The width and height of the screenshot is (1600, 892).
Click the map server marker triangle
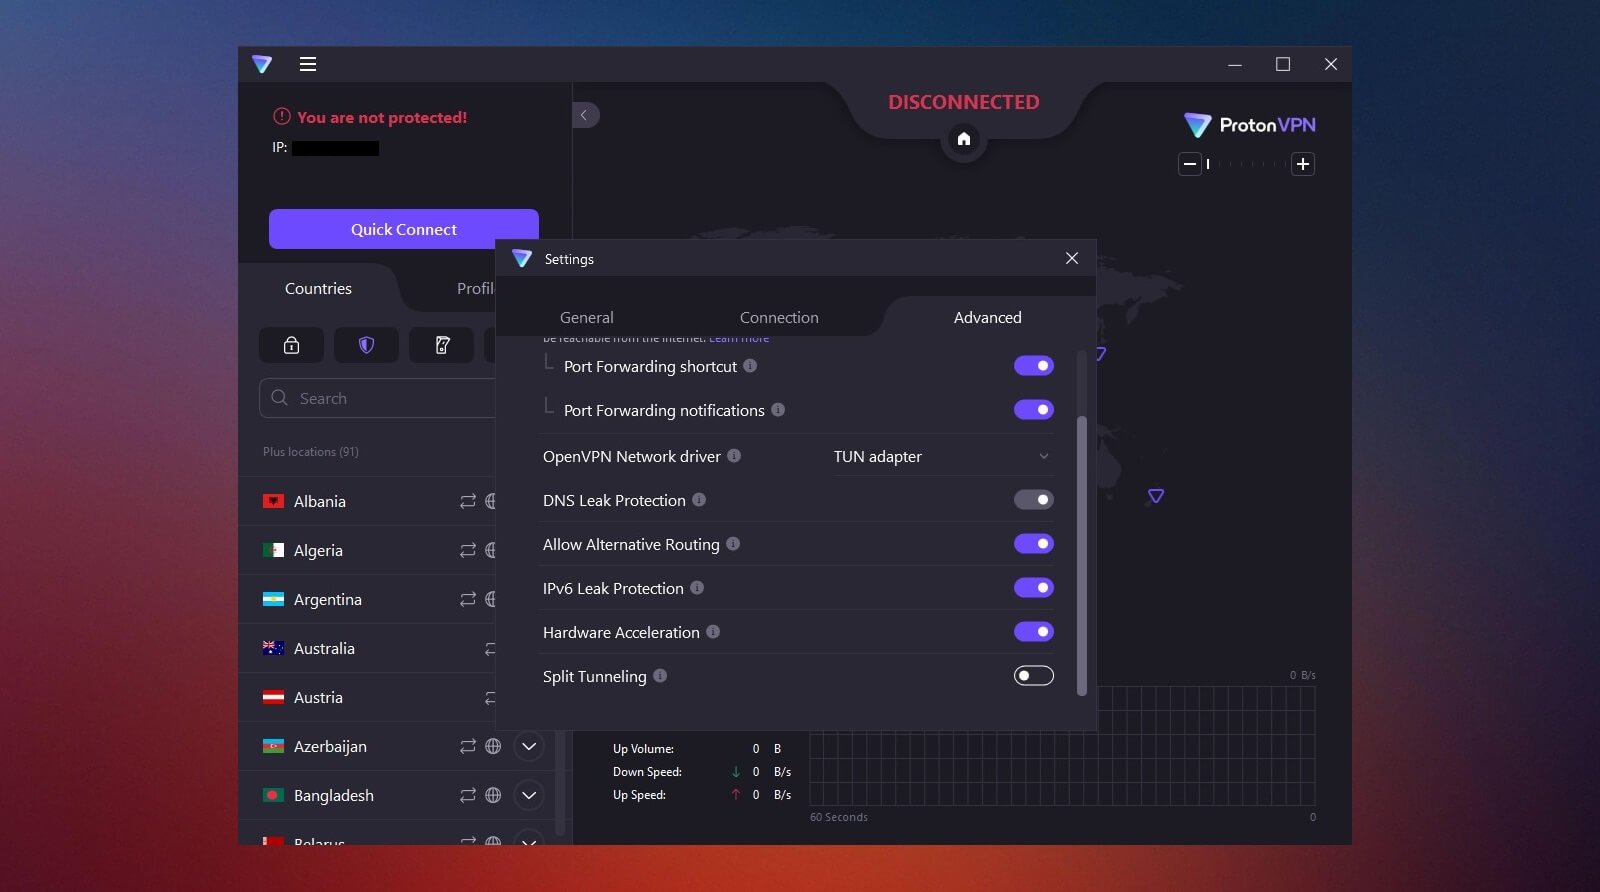click(x=1156, y=496)
